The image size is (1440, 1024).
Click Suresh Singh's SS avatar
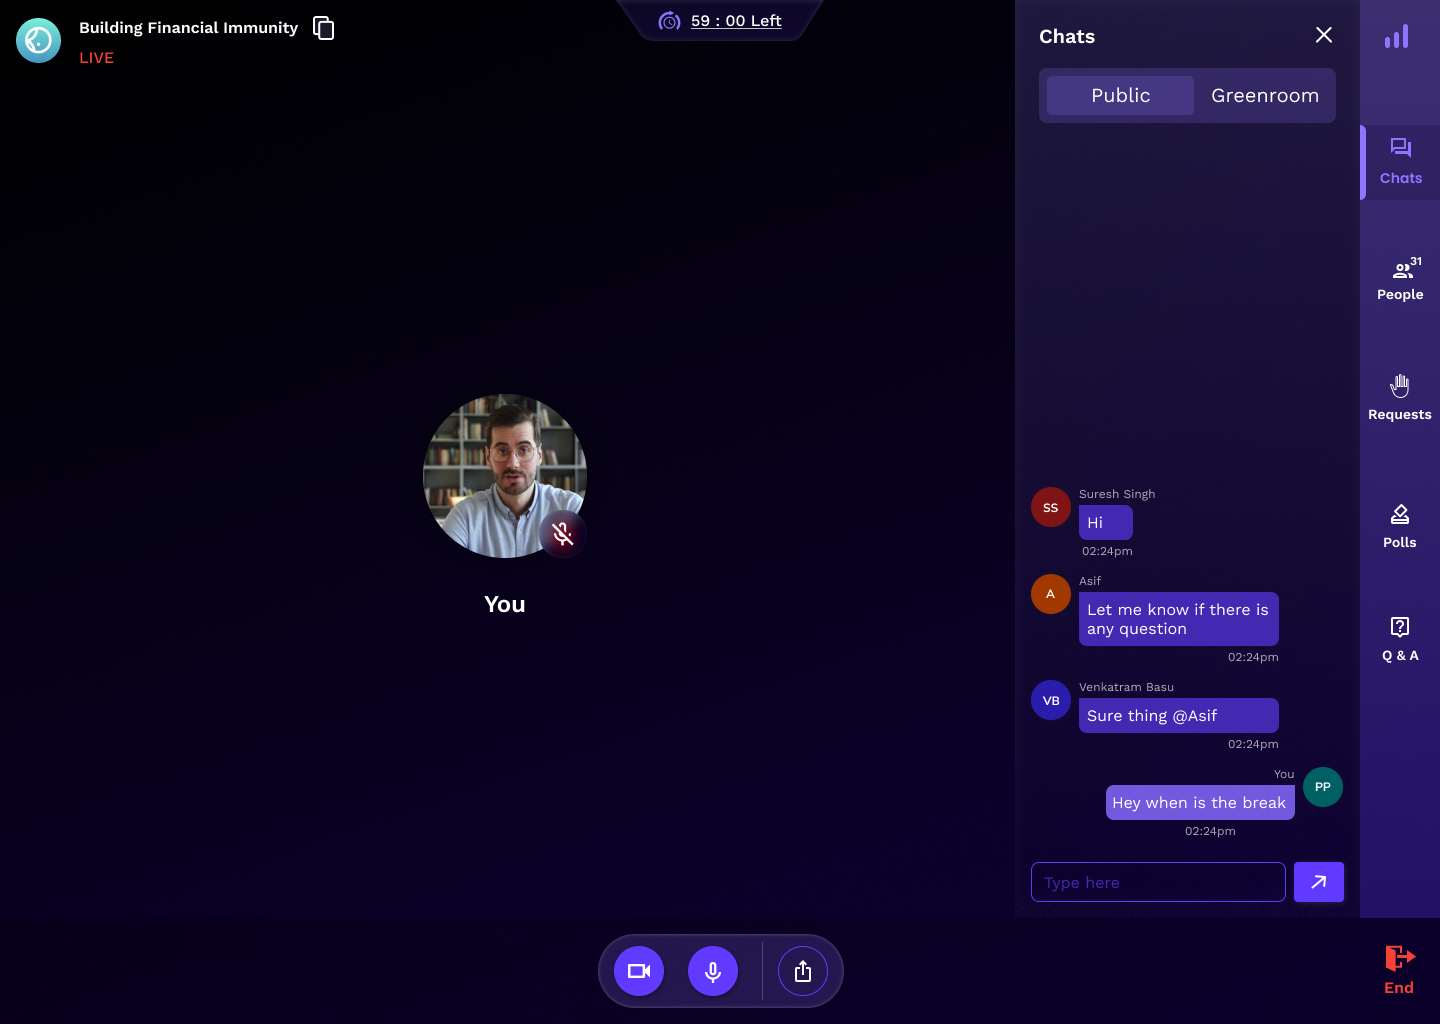1051,507
